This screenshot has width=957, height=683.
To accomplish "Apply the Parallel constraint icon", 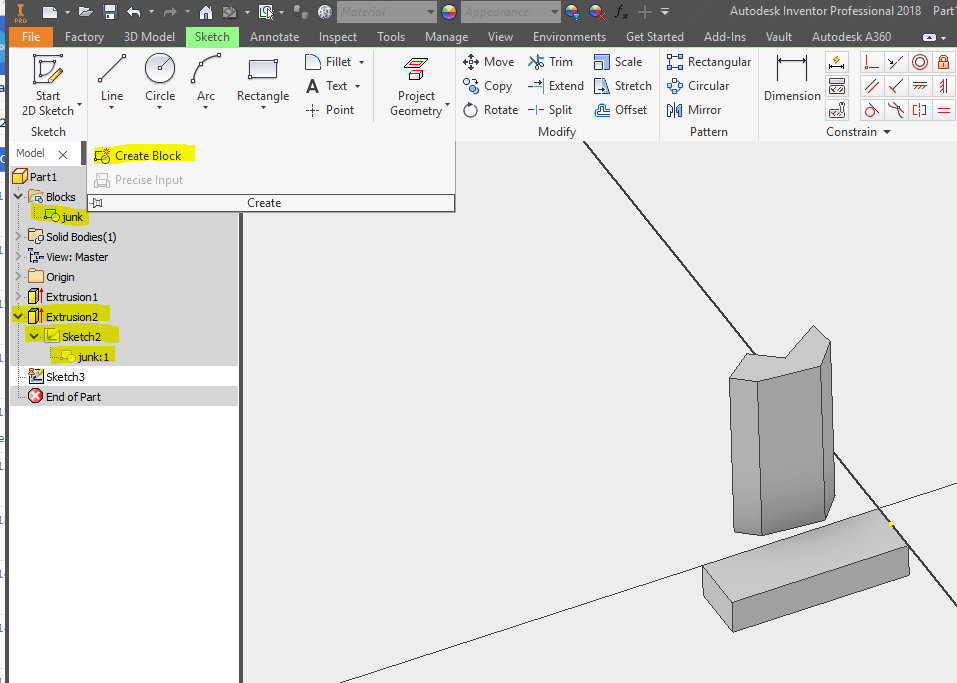I will click(872, 86).
